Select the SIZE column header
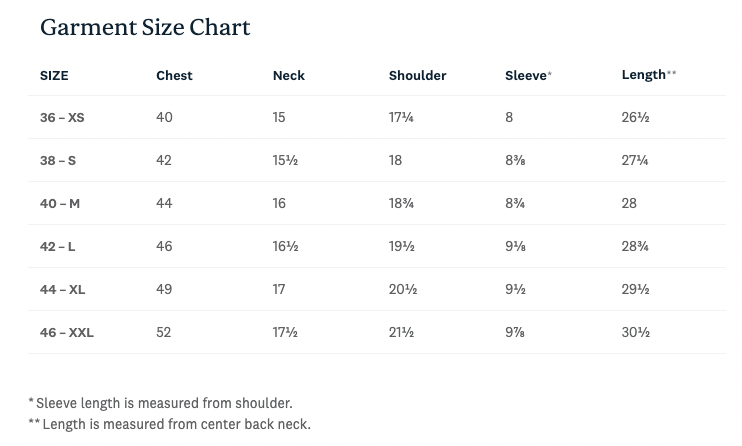742x446 pixels. click(54, 76)
